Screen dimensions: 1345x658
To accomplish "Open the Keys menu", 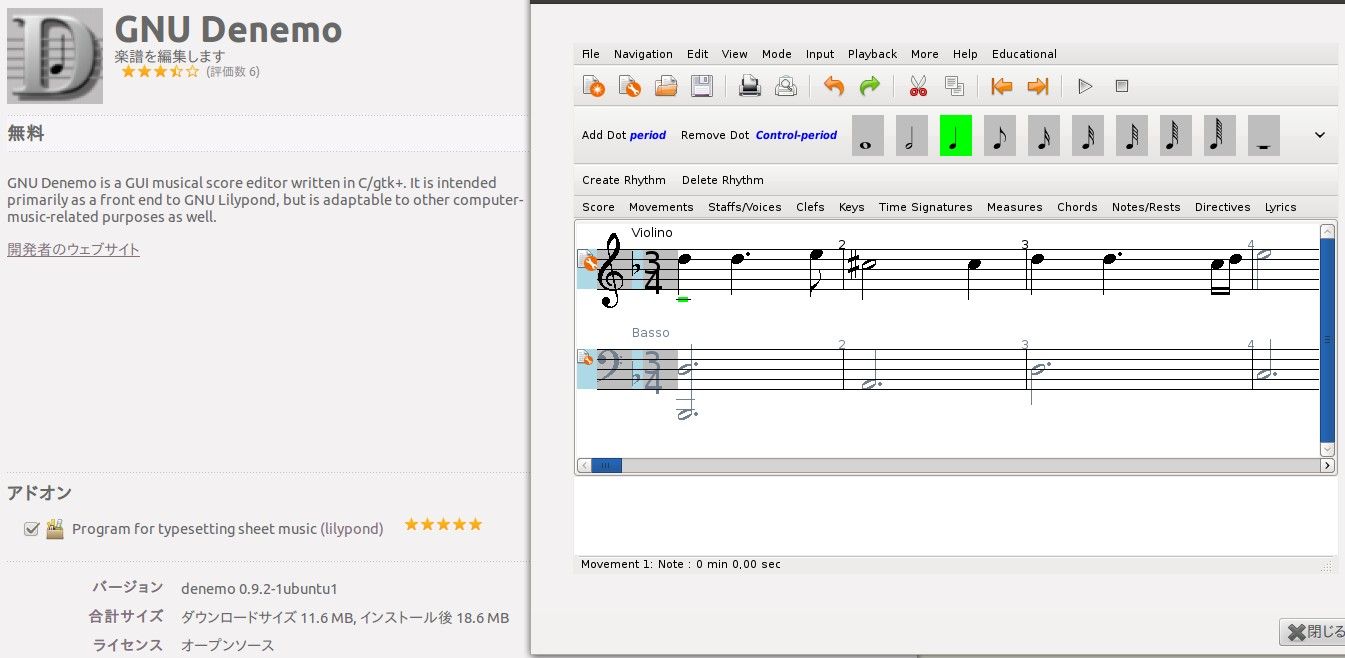I will coord(852,207).
